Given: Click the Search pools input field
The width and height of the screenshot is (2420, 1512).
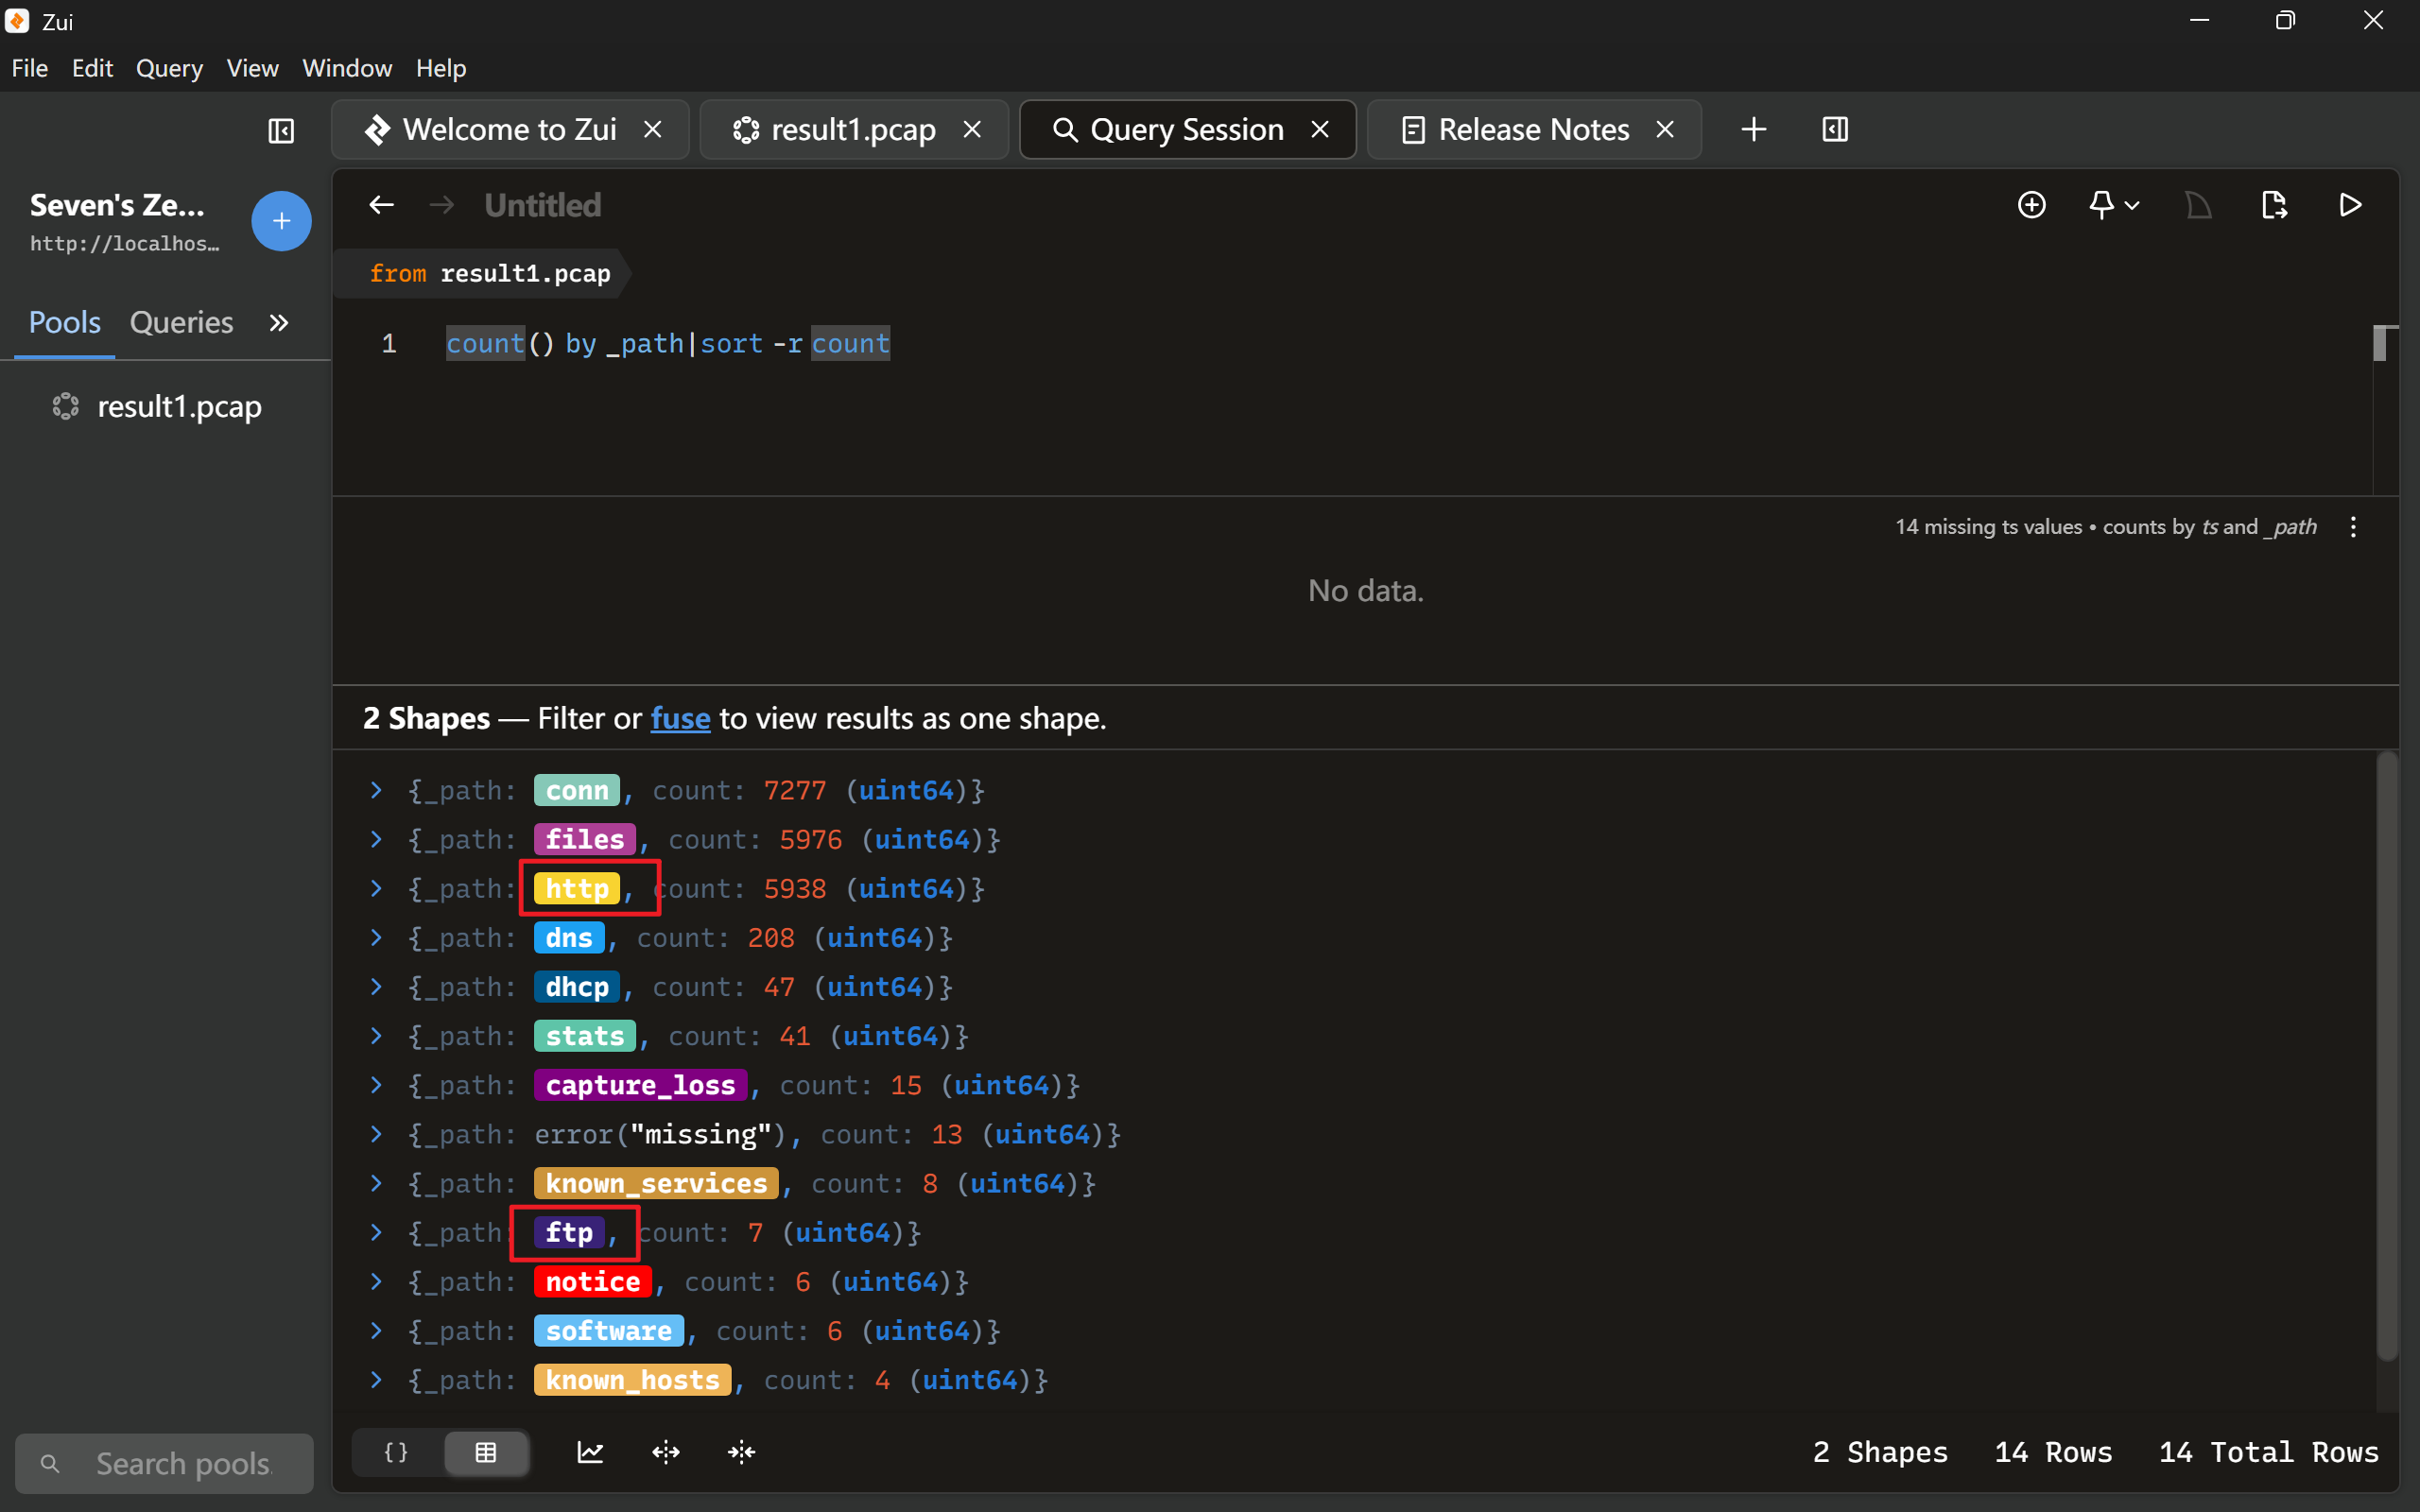Looking at the screenshot, I should (183, 1463).
